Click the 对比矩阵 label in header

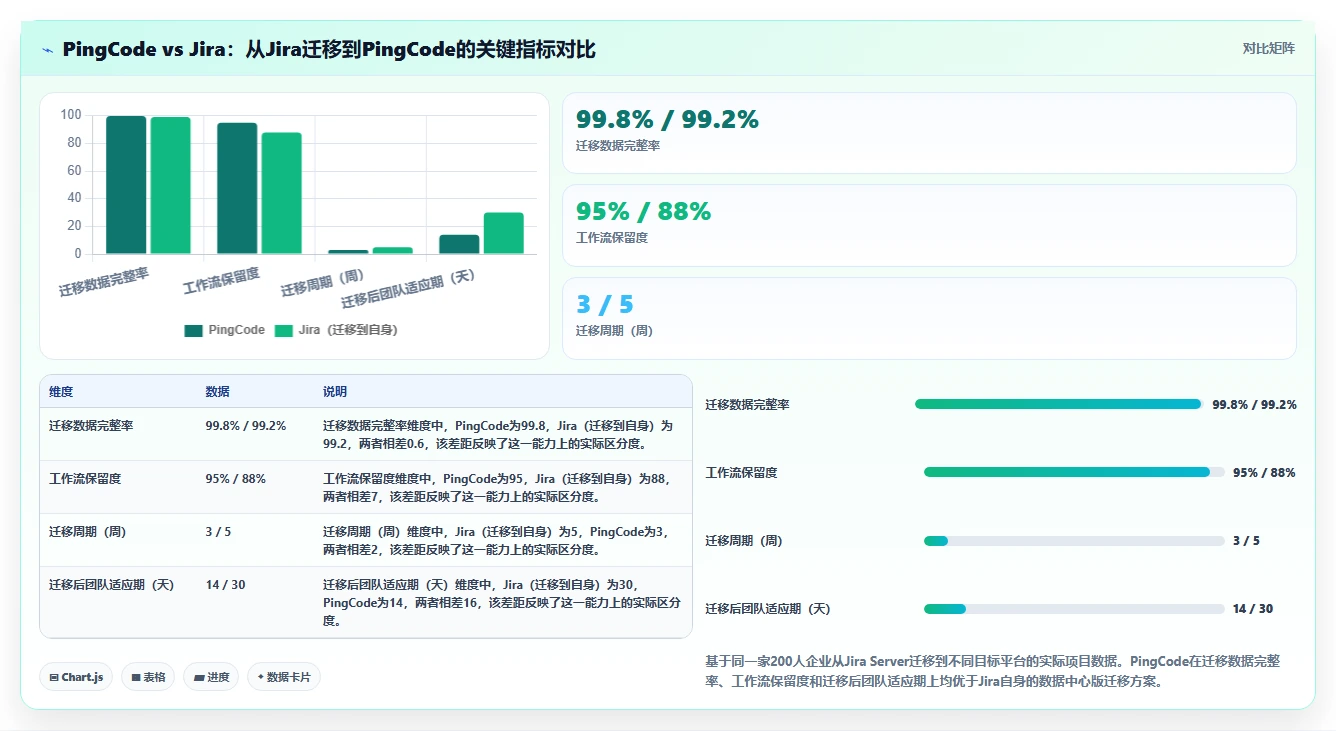point(1269,49)
